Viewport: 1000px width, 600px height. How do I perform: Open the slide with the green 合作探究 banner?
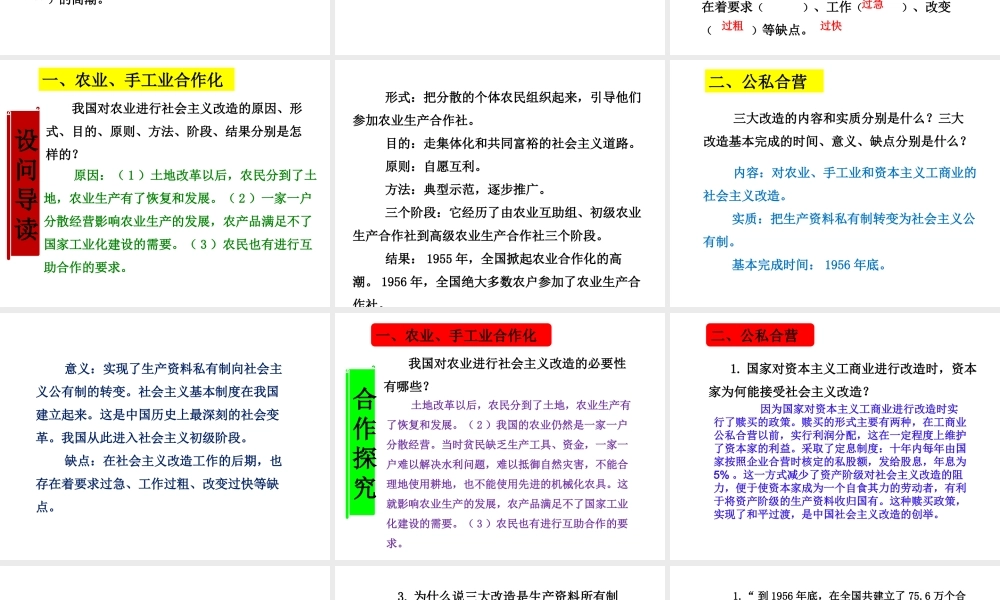pos(499,436)
